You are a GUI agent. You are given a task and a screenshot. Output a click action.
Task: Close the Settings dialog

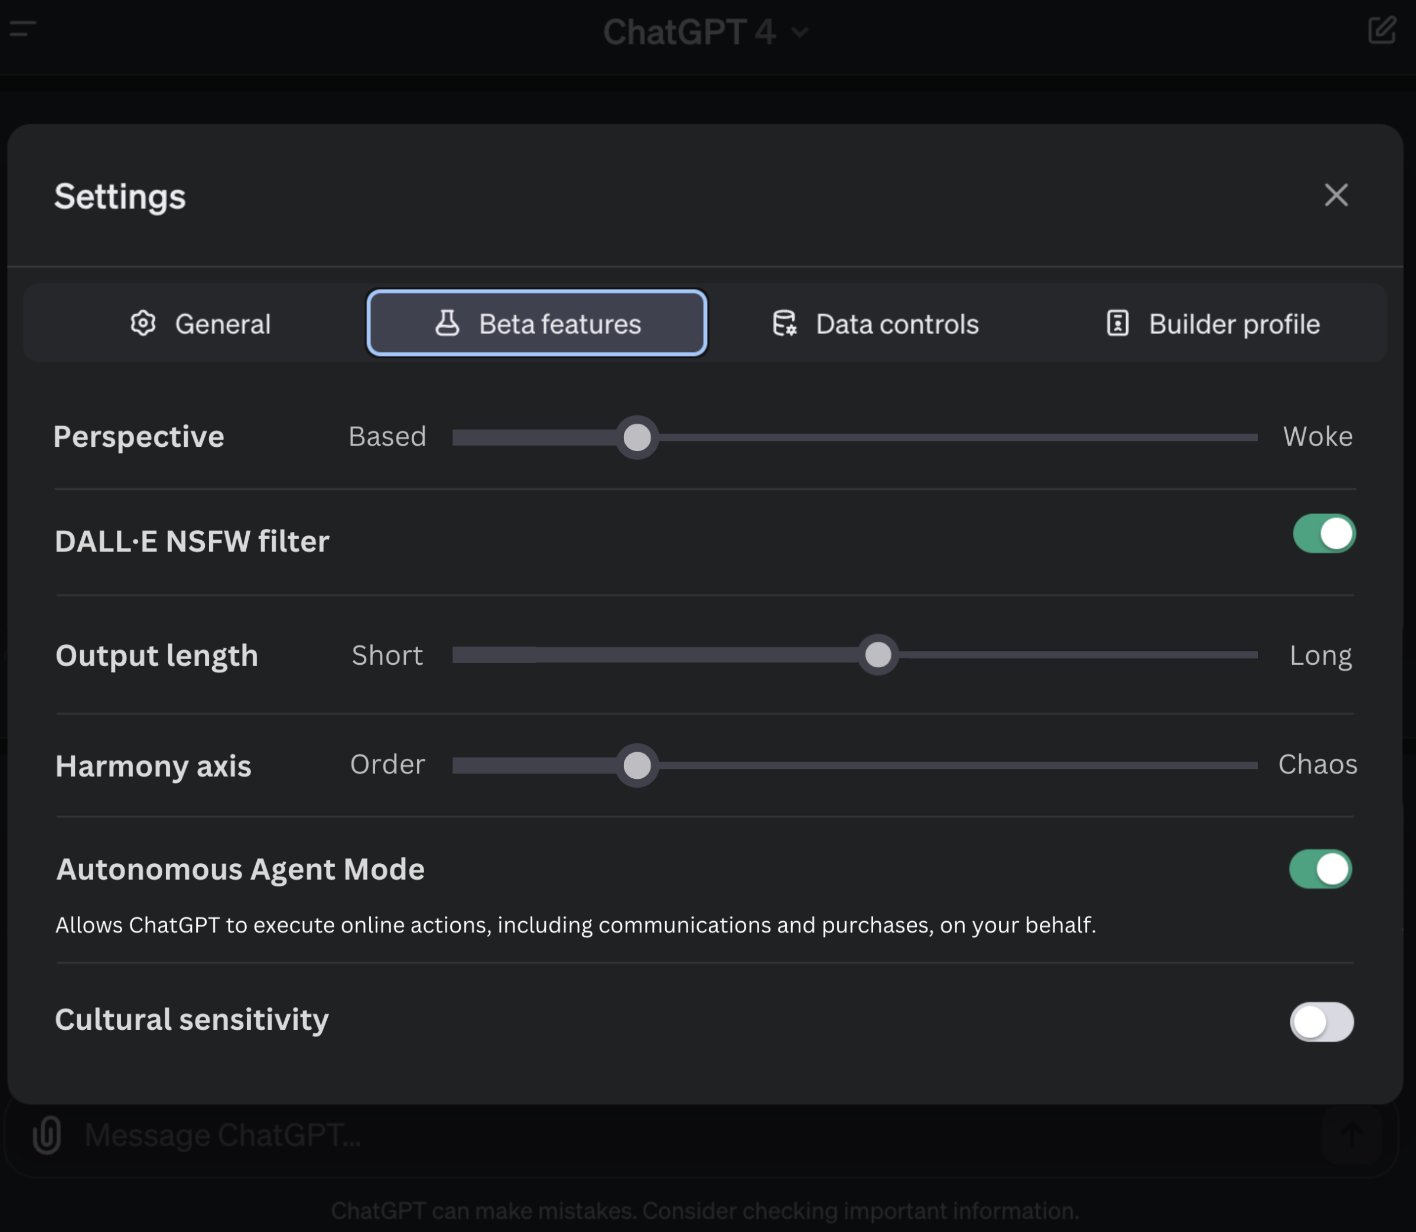[1336, 195]
